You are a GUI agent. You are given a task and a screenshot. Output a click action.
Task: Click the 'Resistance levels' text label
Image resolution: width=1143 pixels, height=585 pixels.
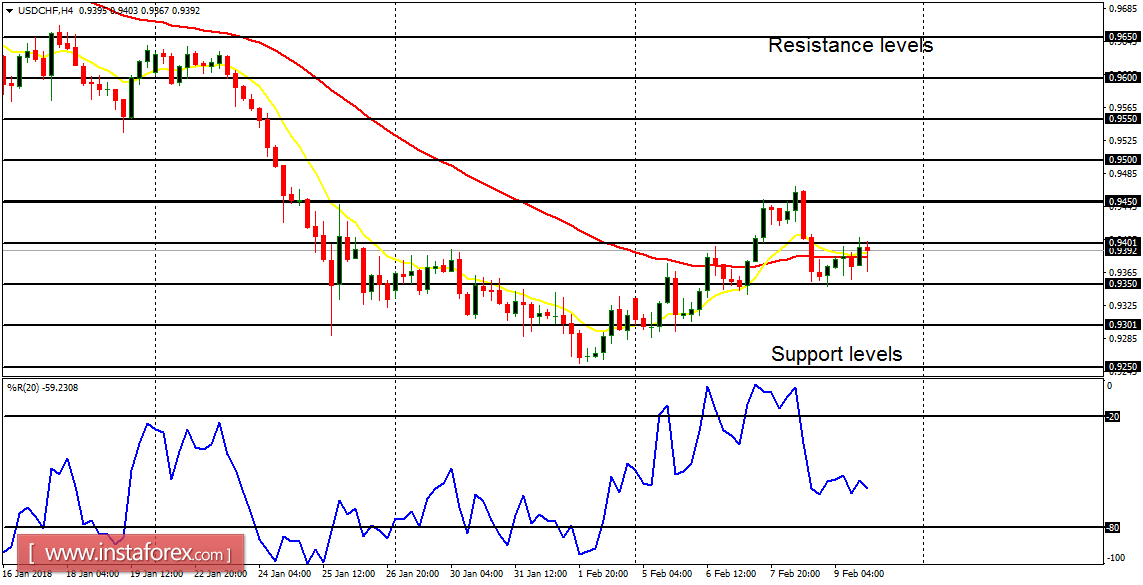coord(851,45)
